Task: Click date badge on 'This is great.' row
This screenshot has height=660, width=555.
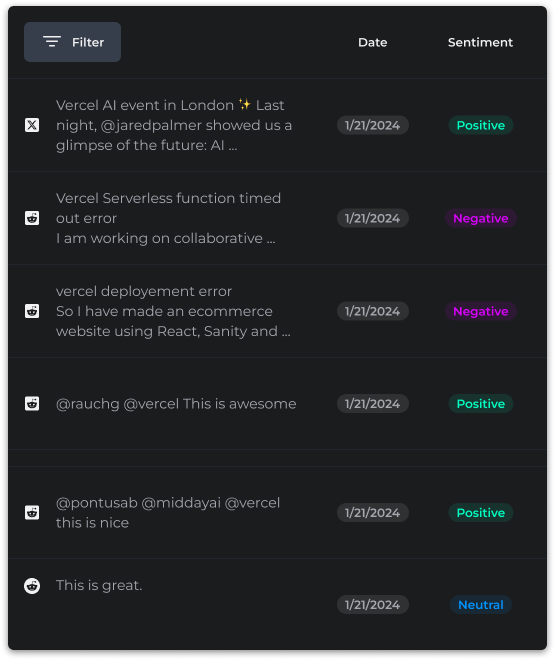Action: 372,605
